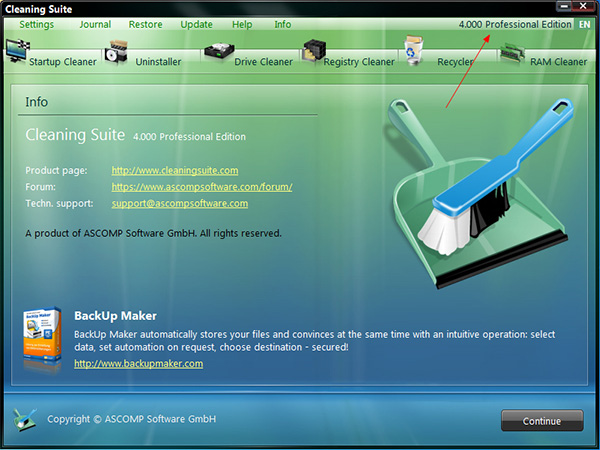The width and height of the screenshot is (600, 450).
Task: Click the support email address link
Action: coord(179,203)
